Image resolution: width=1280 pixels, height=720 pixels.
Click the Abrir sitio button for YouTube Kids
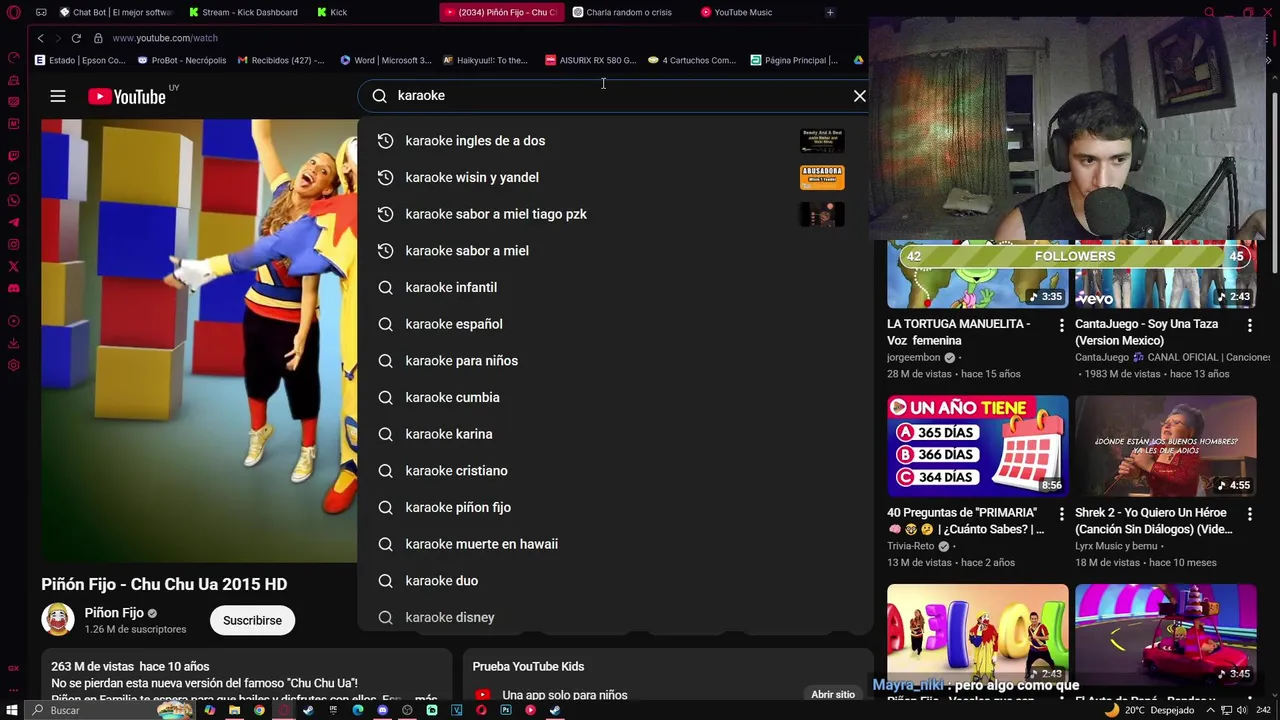pyautogui.click(x=833, y=694)
